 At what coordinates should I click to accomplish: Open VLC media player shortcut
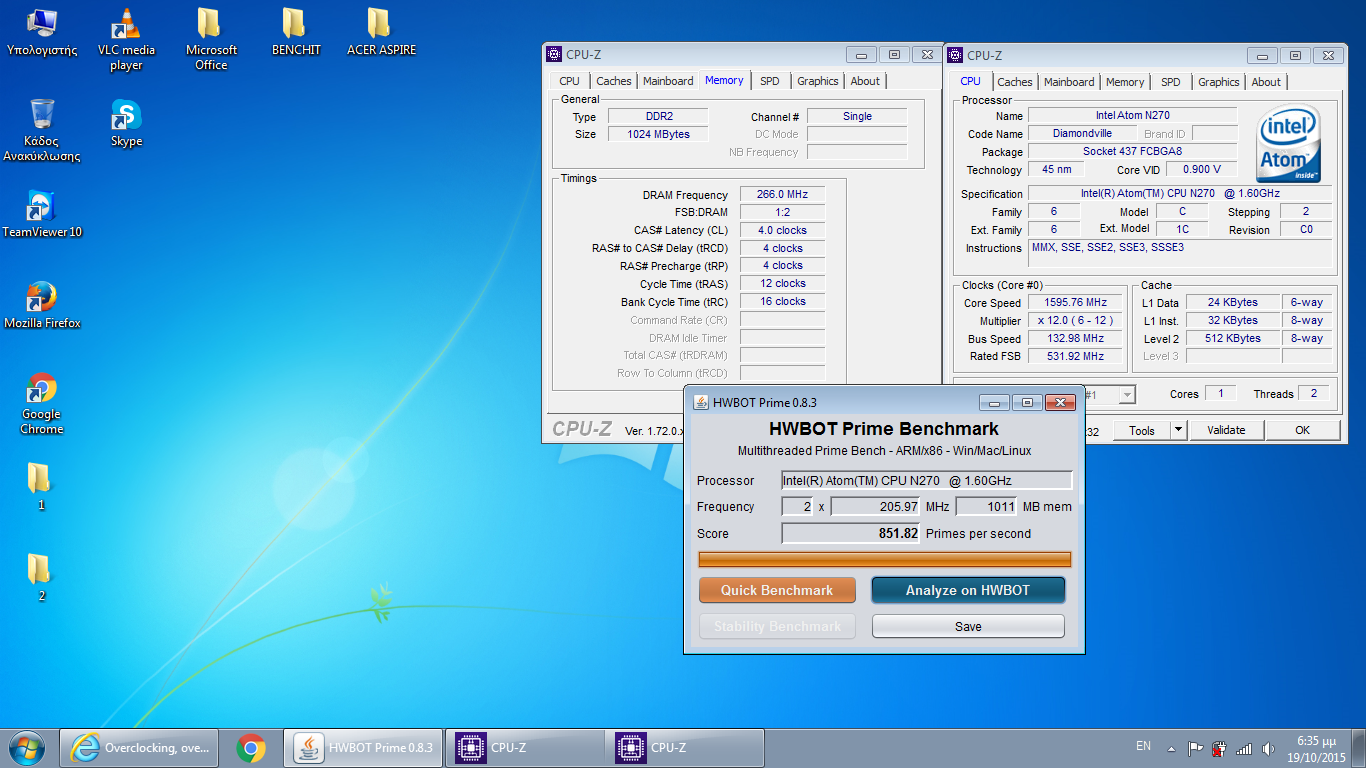pos(126,40)
